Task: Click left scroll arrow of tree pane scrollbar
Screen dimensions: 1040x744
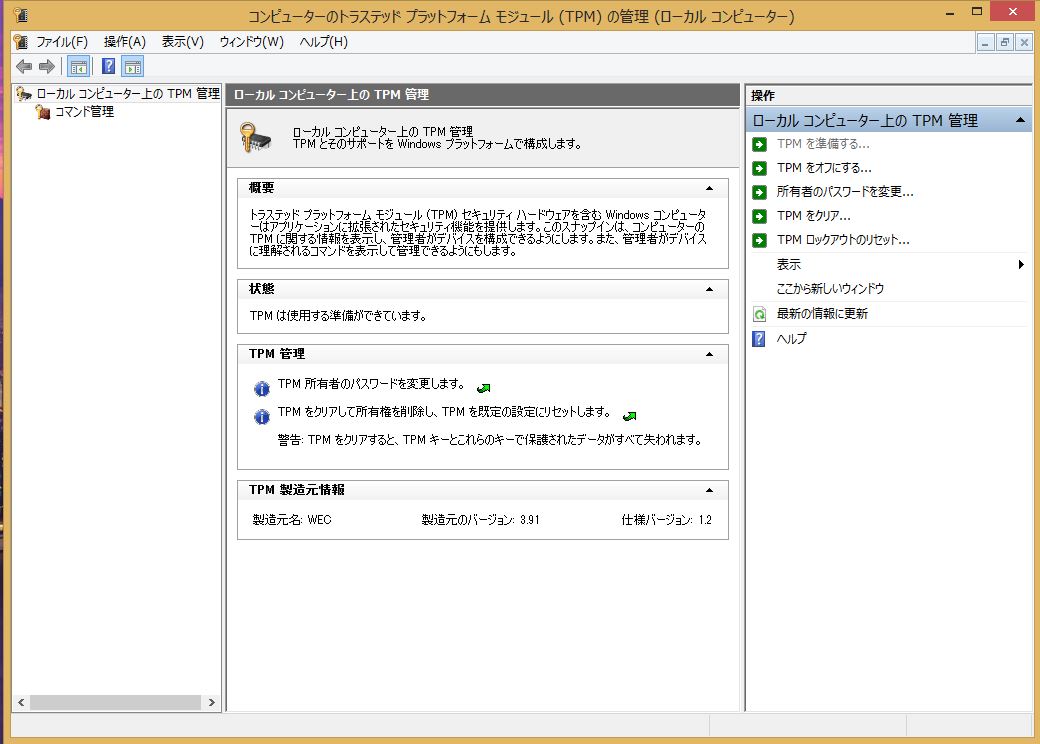Action: pos(21,702)
